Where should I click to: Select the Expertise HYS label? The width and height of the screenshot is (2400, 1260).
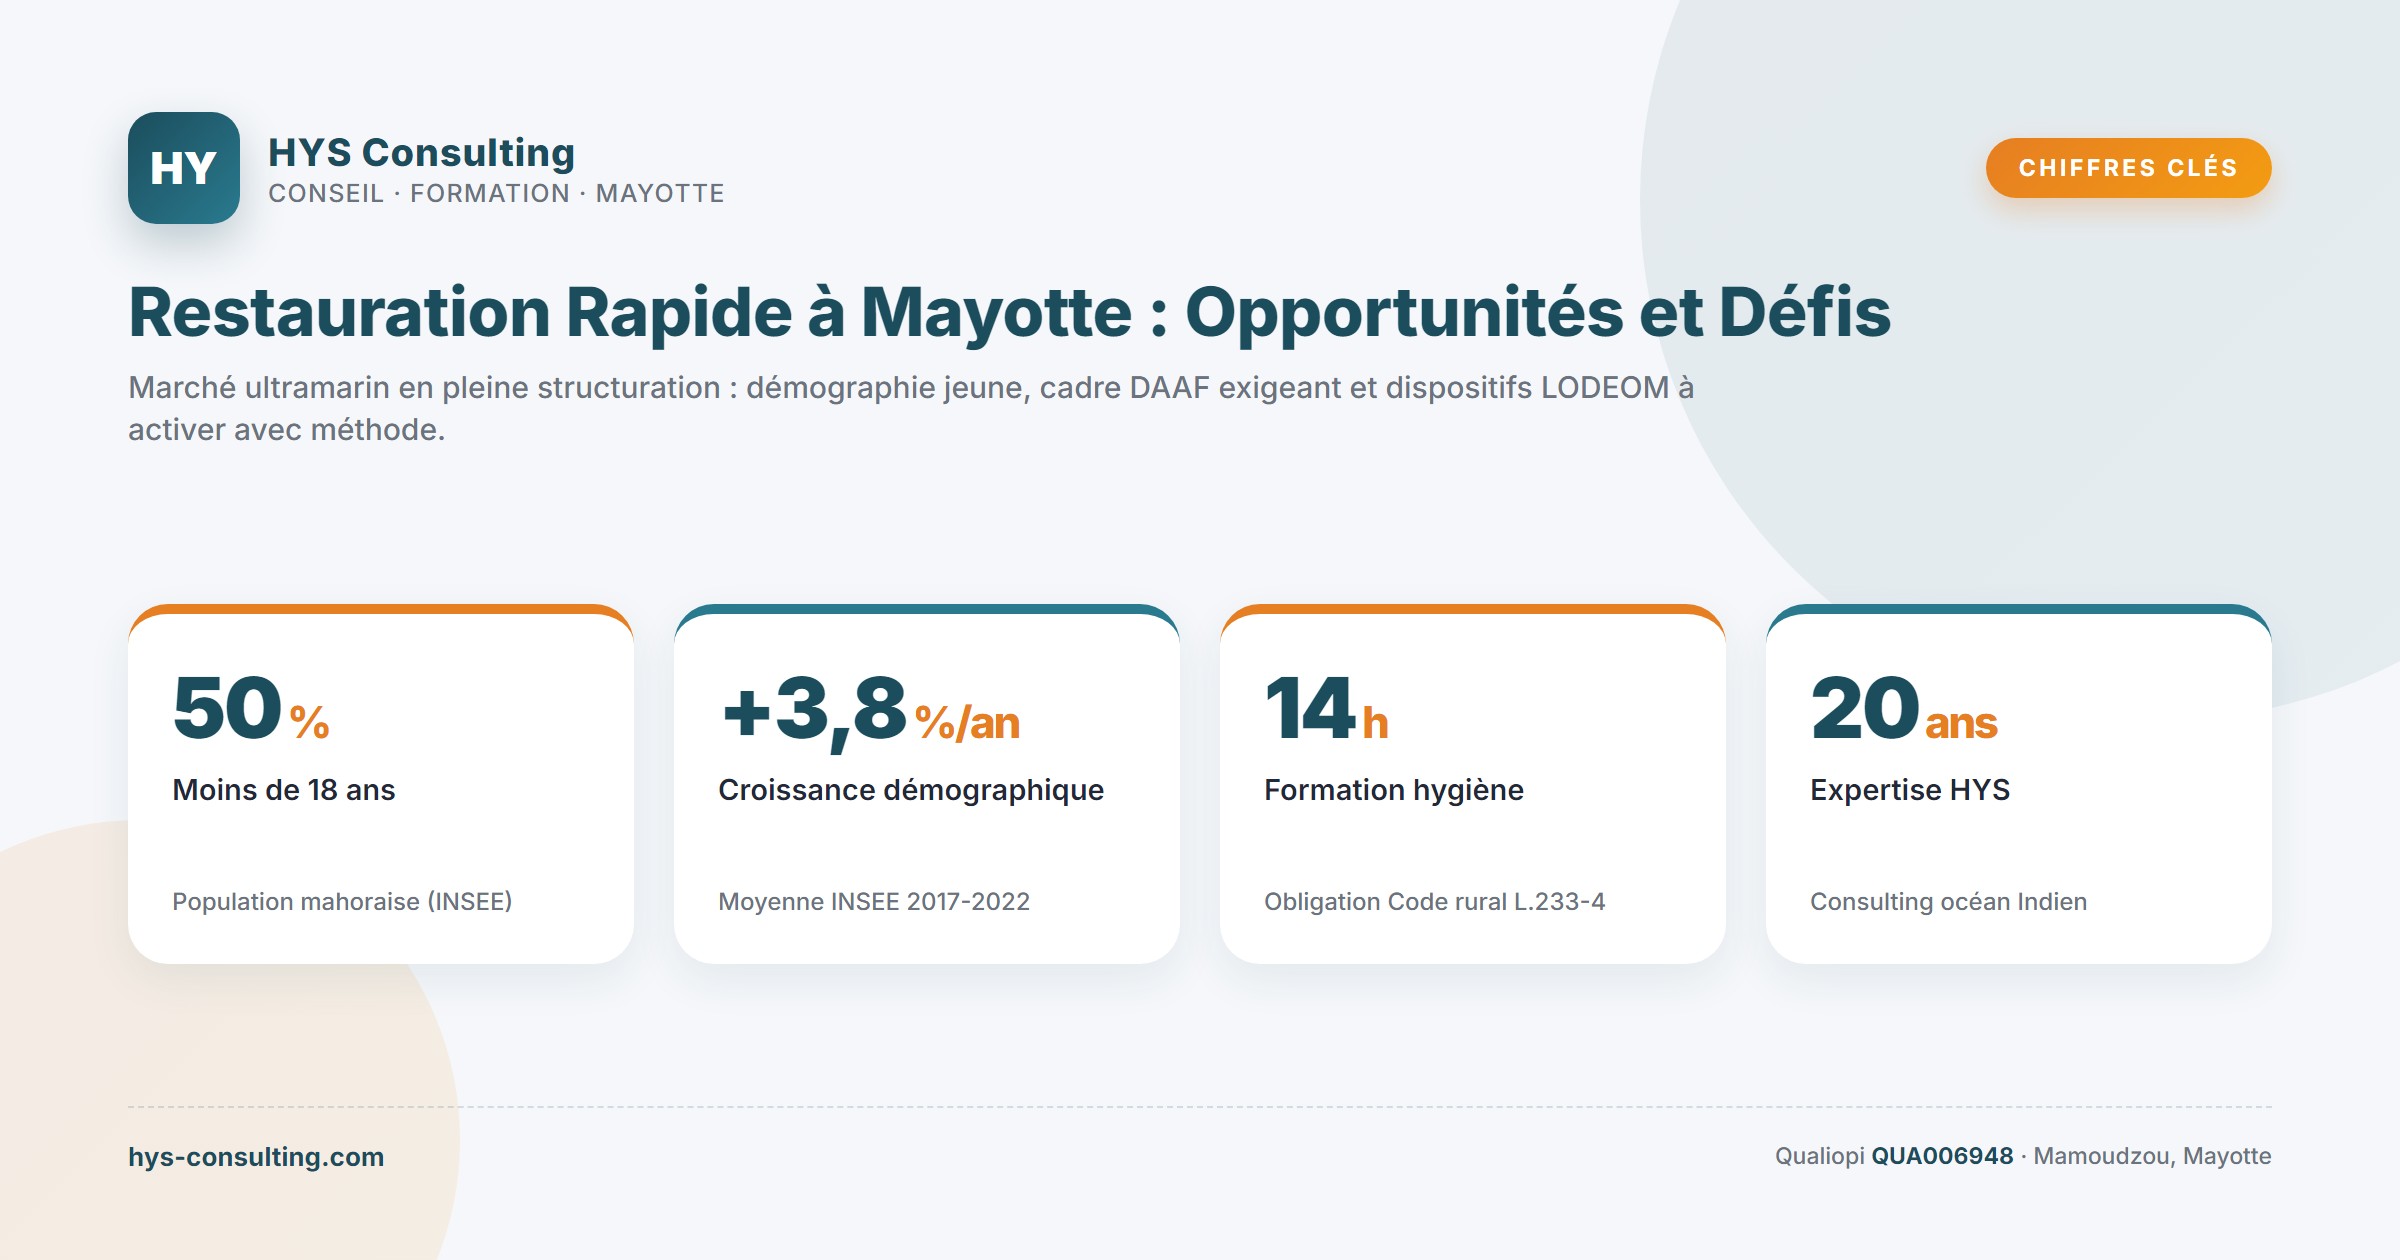point(1910,790)
